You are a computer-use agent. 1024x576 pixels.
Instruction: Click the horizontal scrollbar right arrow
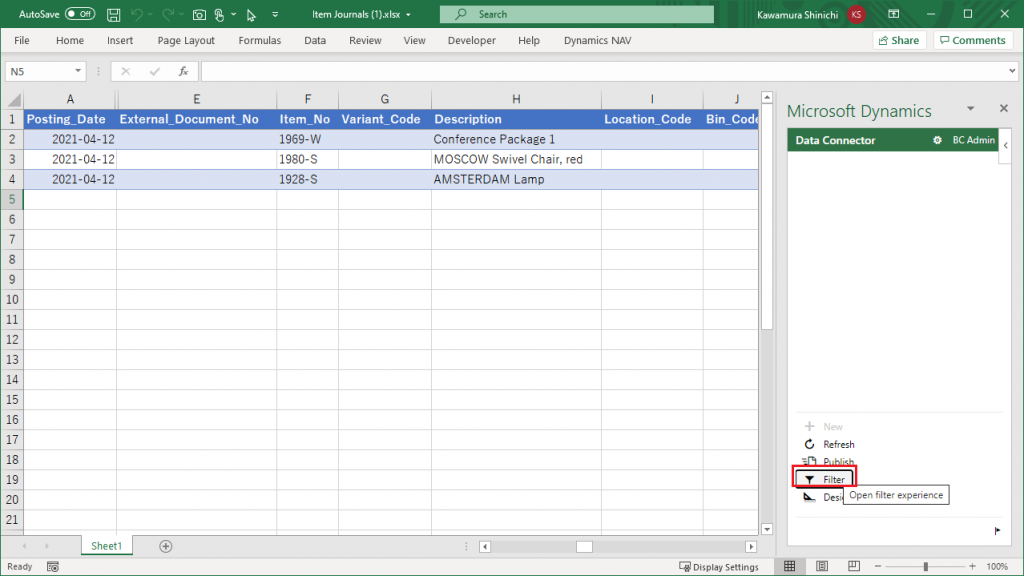751,547
